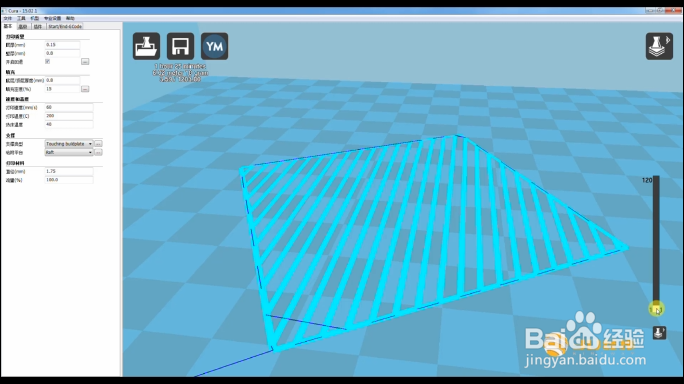Switch to the 基本 (Basic) tab
Screen dimensions: 684x384
[x=8, y=26]
